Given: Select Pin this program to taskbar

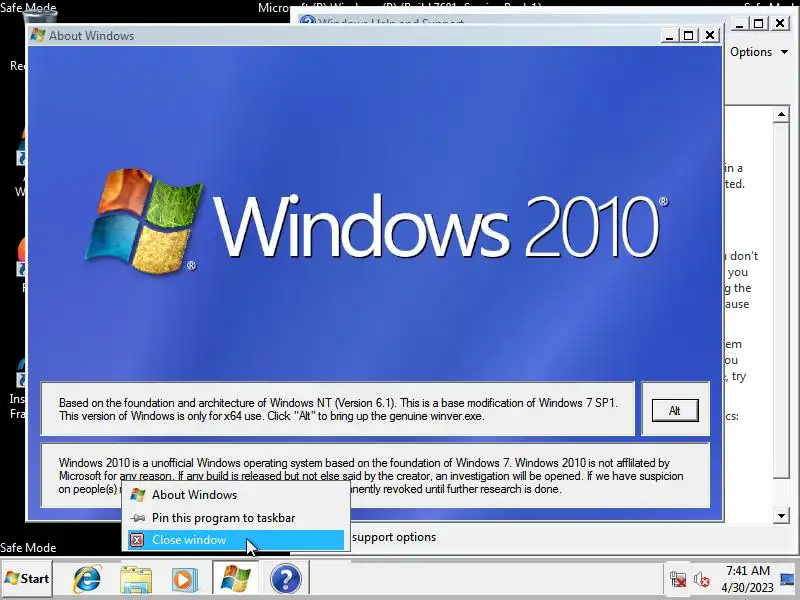Looking at the screenshot, I should click(x=236, y=518).
